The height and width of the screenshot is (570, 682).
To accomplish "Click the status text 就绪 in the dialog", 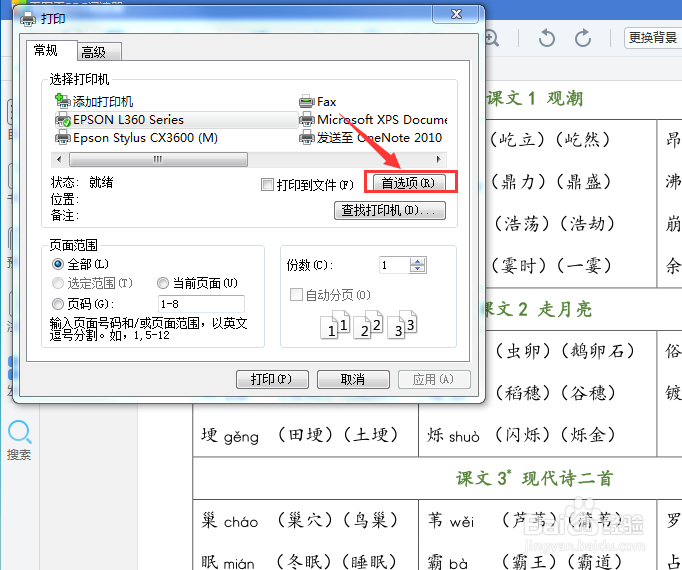I will tap(101, 182).
